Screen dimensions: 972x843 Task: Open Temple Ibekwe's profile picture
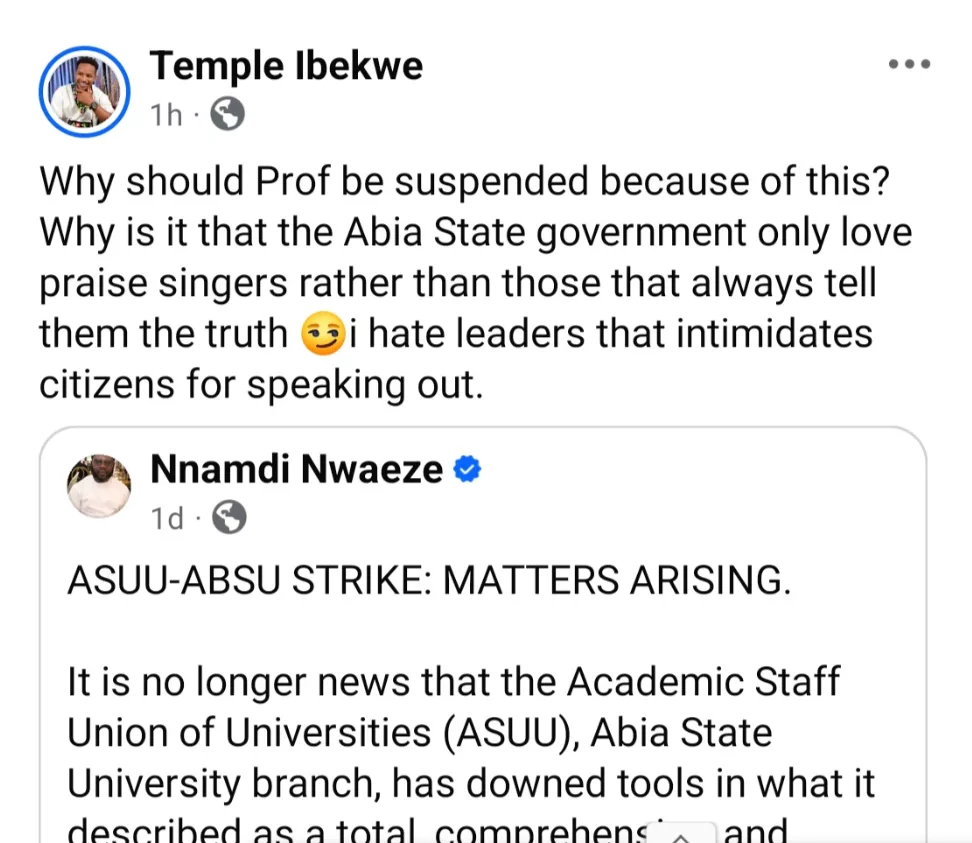[84, 92]
